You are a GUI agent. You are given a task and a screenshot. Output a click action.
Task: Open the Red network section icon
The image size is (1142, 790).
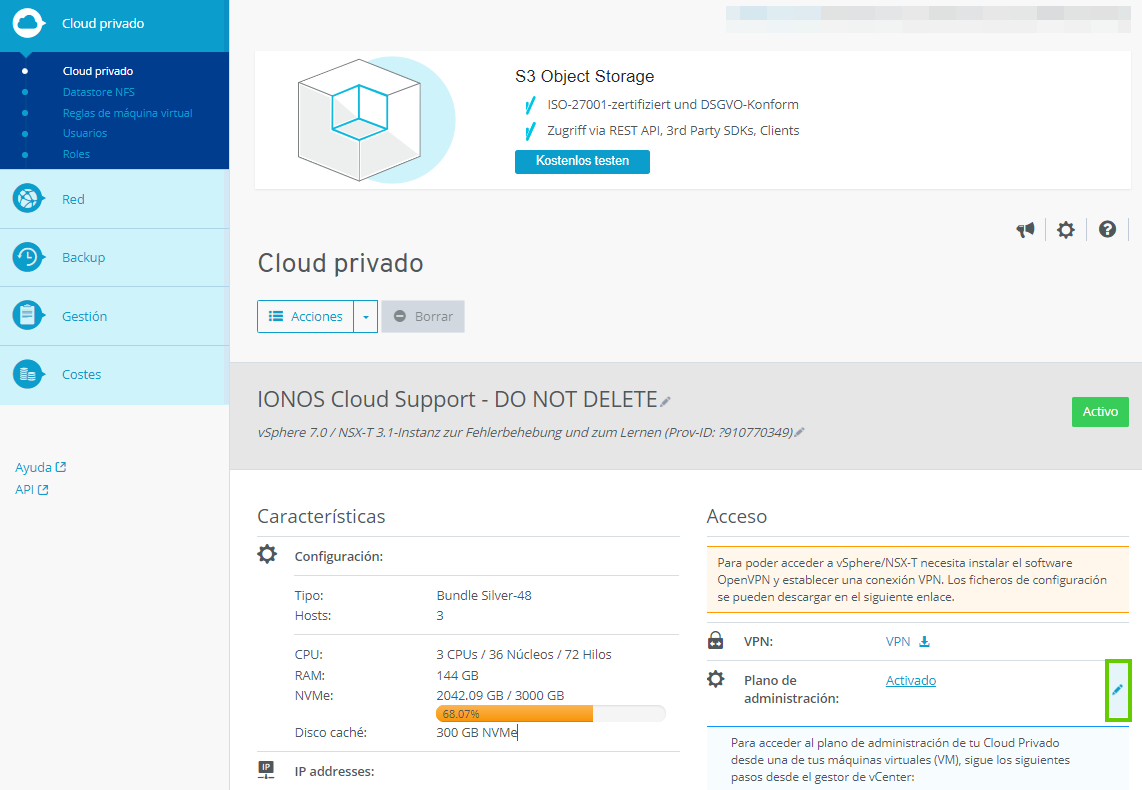(x=28, y=198)
